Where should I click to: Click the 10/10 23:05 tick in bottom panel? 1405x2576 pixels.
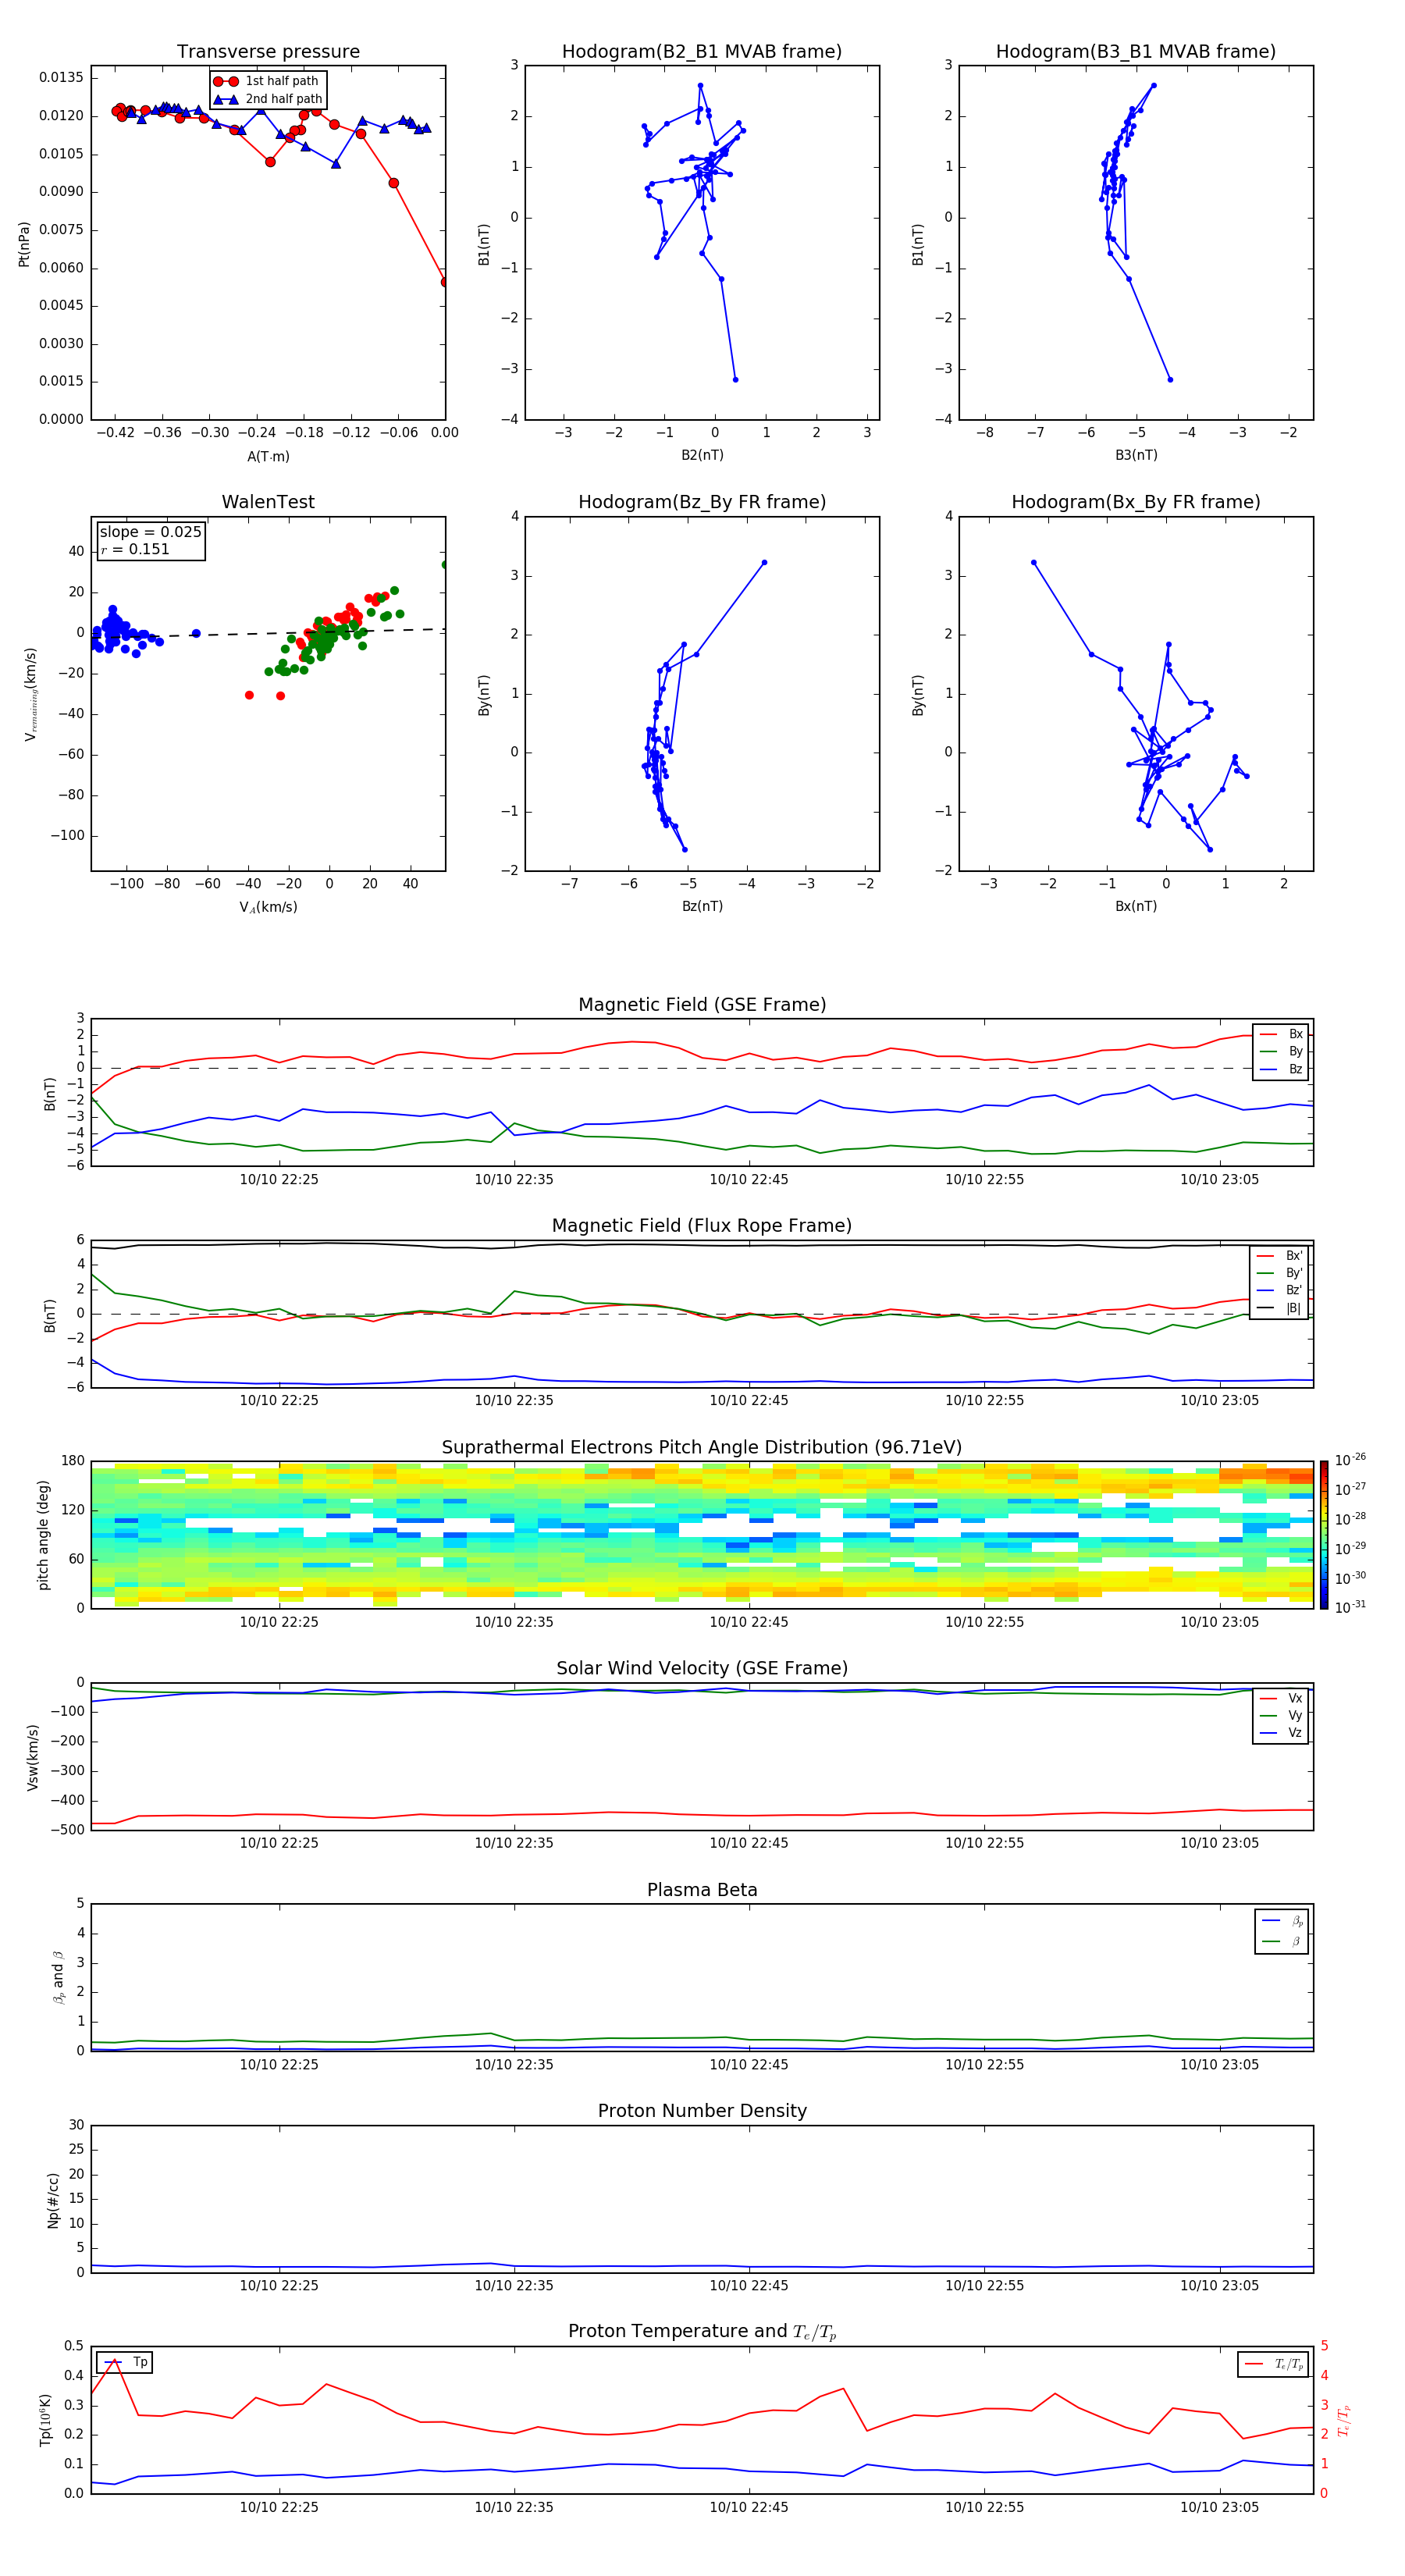tap(1219, 2507)
